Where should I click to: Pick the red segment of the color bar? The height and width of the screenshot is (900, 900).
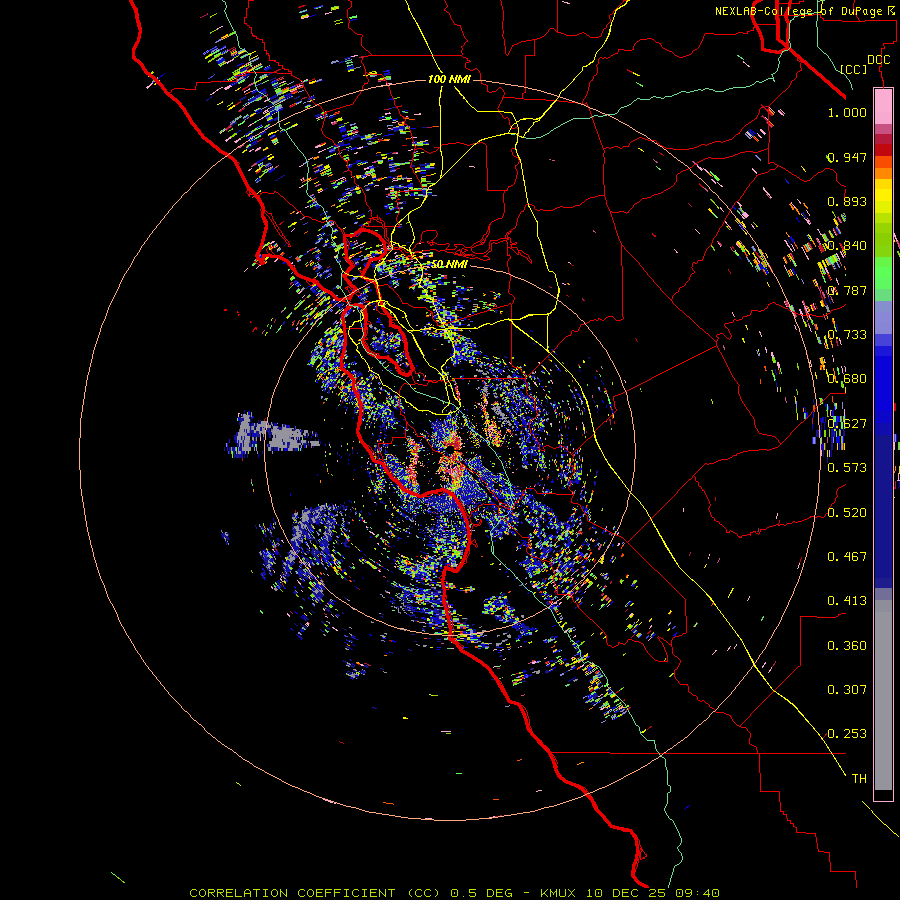coord(883,149)
